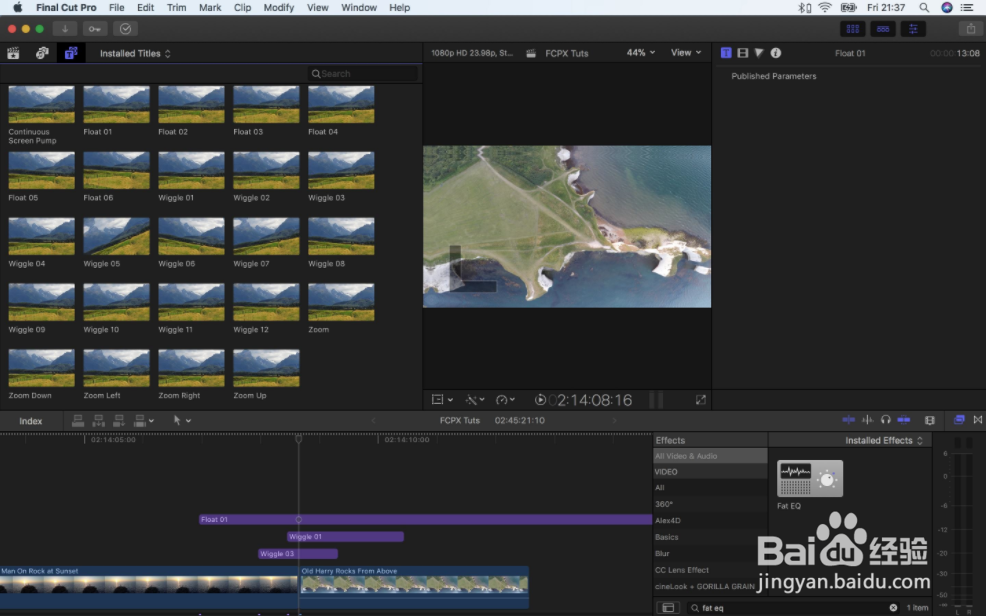Open the viewer zoom 44% dropdown
The image size is (986, 616).
[x=640, y=53]
